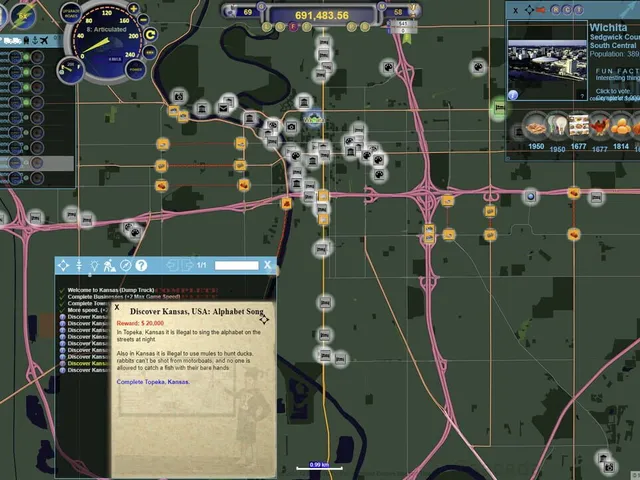Image resolution: width=640 pixels, height=480 pixels.
Task: Click the envelope mail map icon
Action: pos(223,109)
